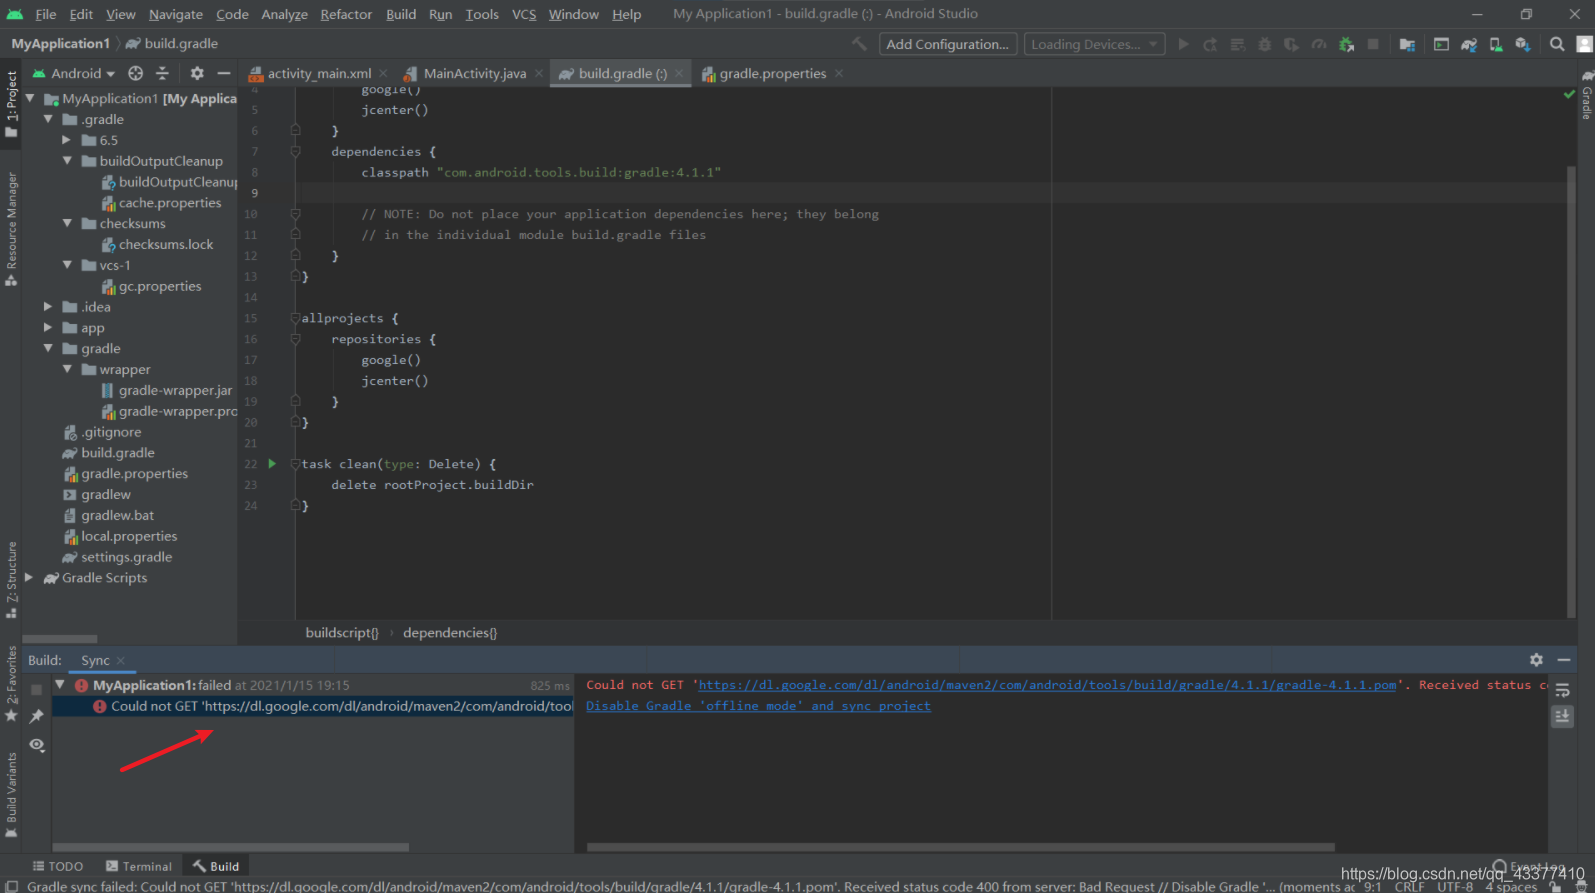
Task: Click the UTF-8 encoding status entry
Action: point(1455,886)
